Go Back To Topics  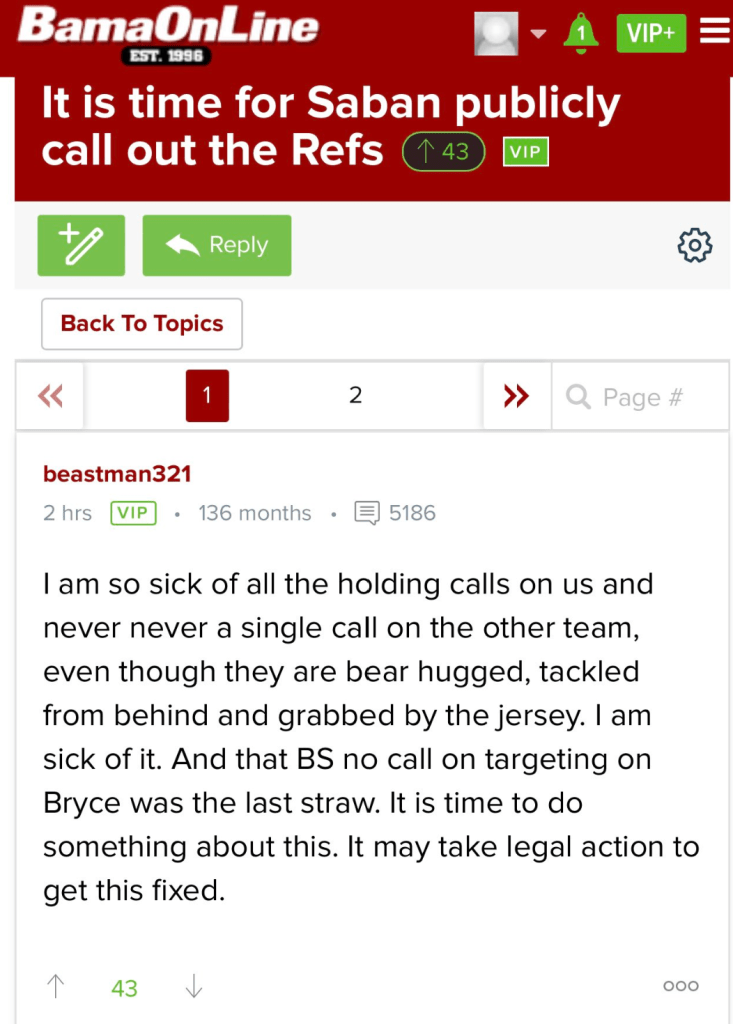pos(142,324)
